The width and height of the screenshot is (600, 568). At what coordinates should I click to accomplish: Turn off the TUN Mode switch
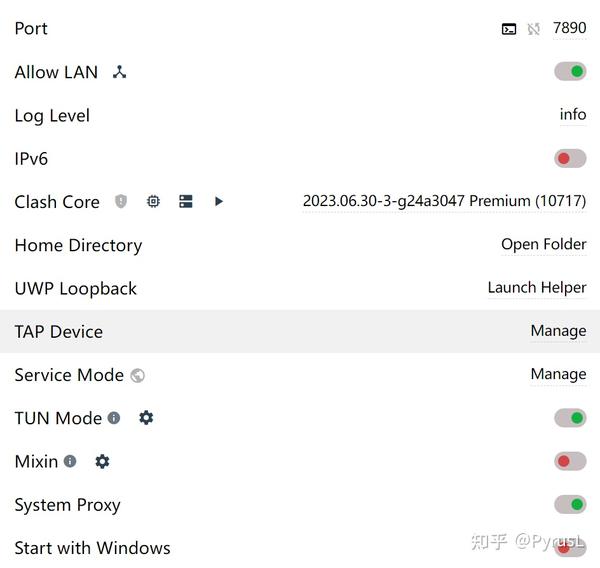tap(570, 418)
